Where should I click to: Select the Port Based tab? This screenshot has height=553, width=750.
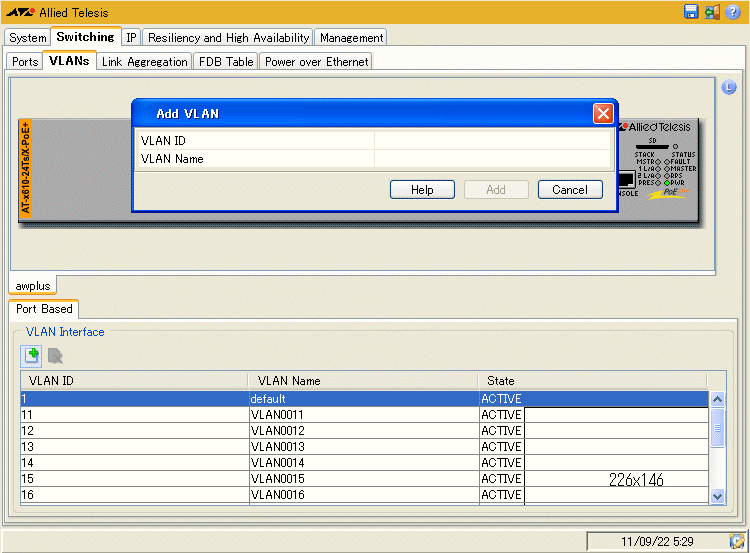click(x=44, y=309)
